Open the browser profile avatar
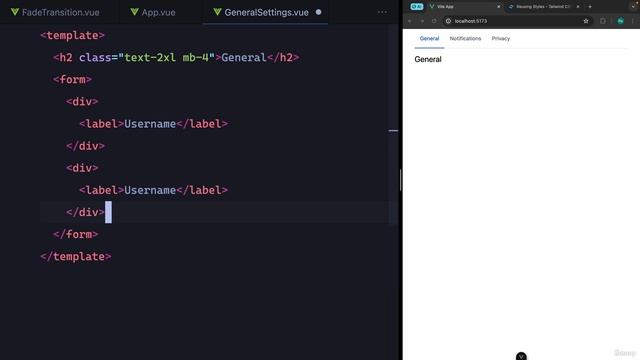Image resolution: width=640 pixels, height=360 pixels. click(620, 21)
